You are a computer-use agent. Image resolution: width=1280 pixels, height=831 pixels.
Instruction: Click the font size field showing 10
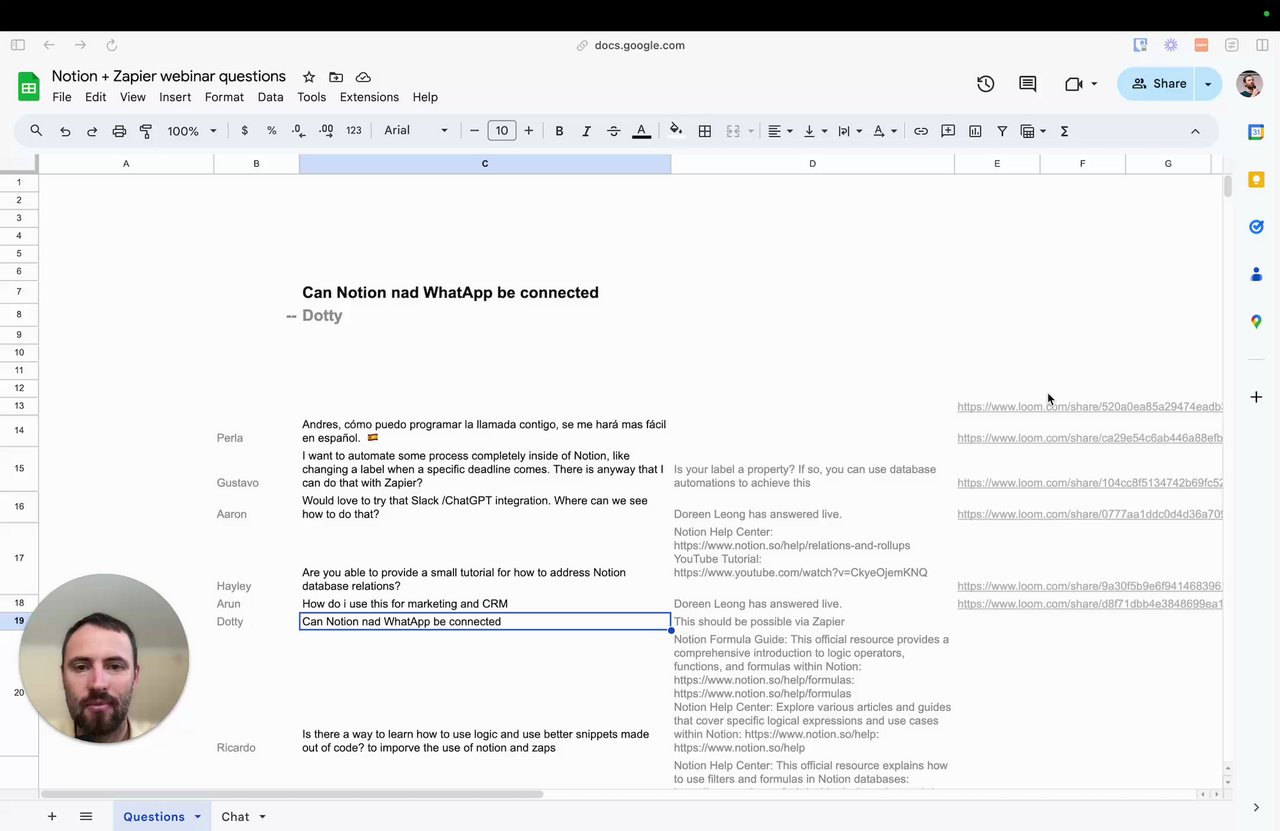pos(502,131)
